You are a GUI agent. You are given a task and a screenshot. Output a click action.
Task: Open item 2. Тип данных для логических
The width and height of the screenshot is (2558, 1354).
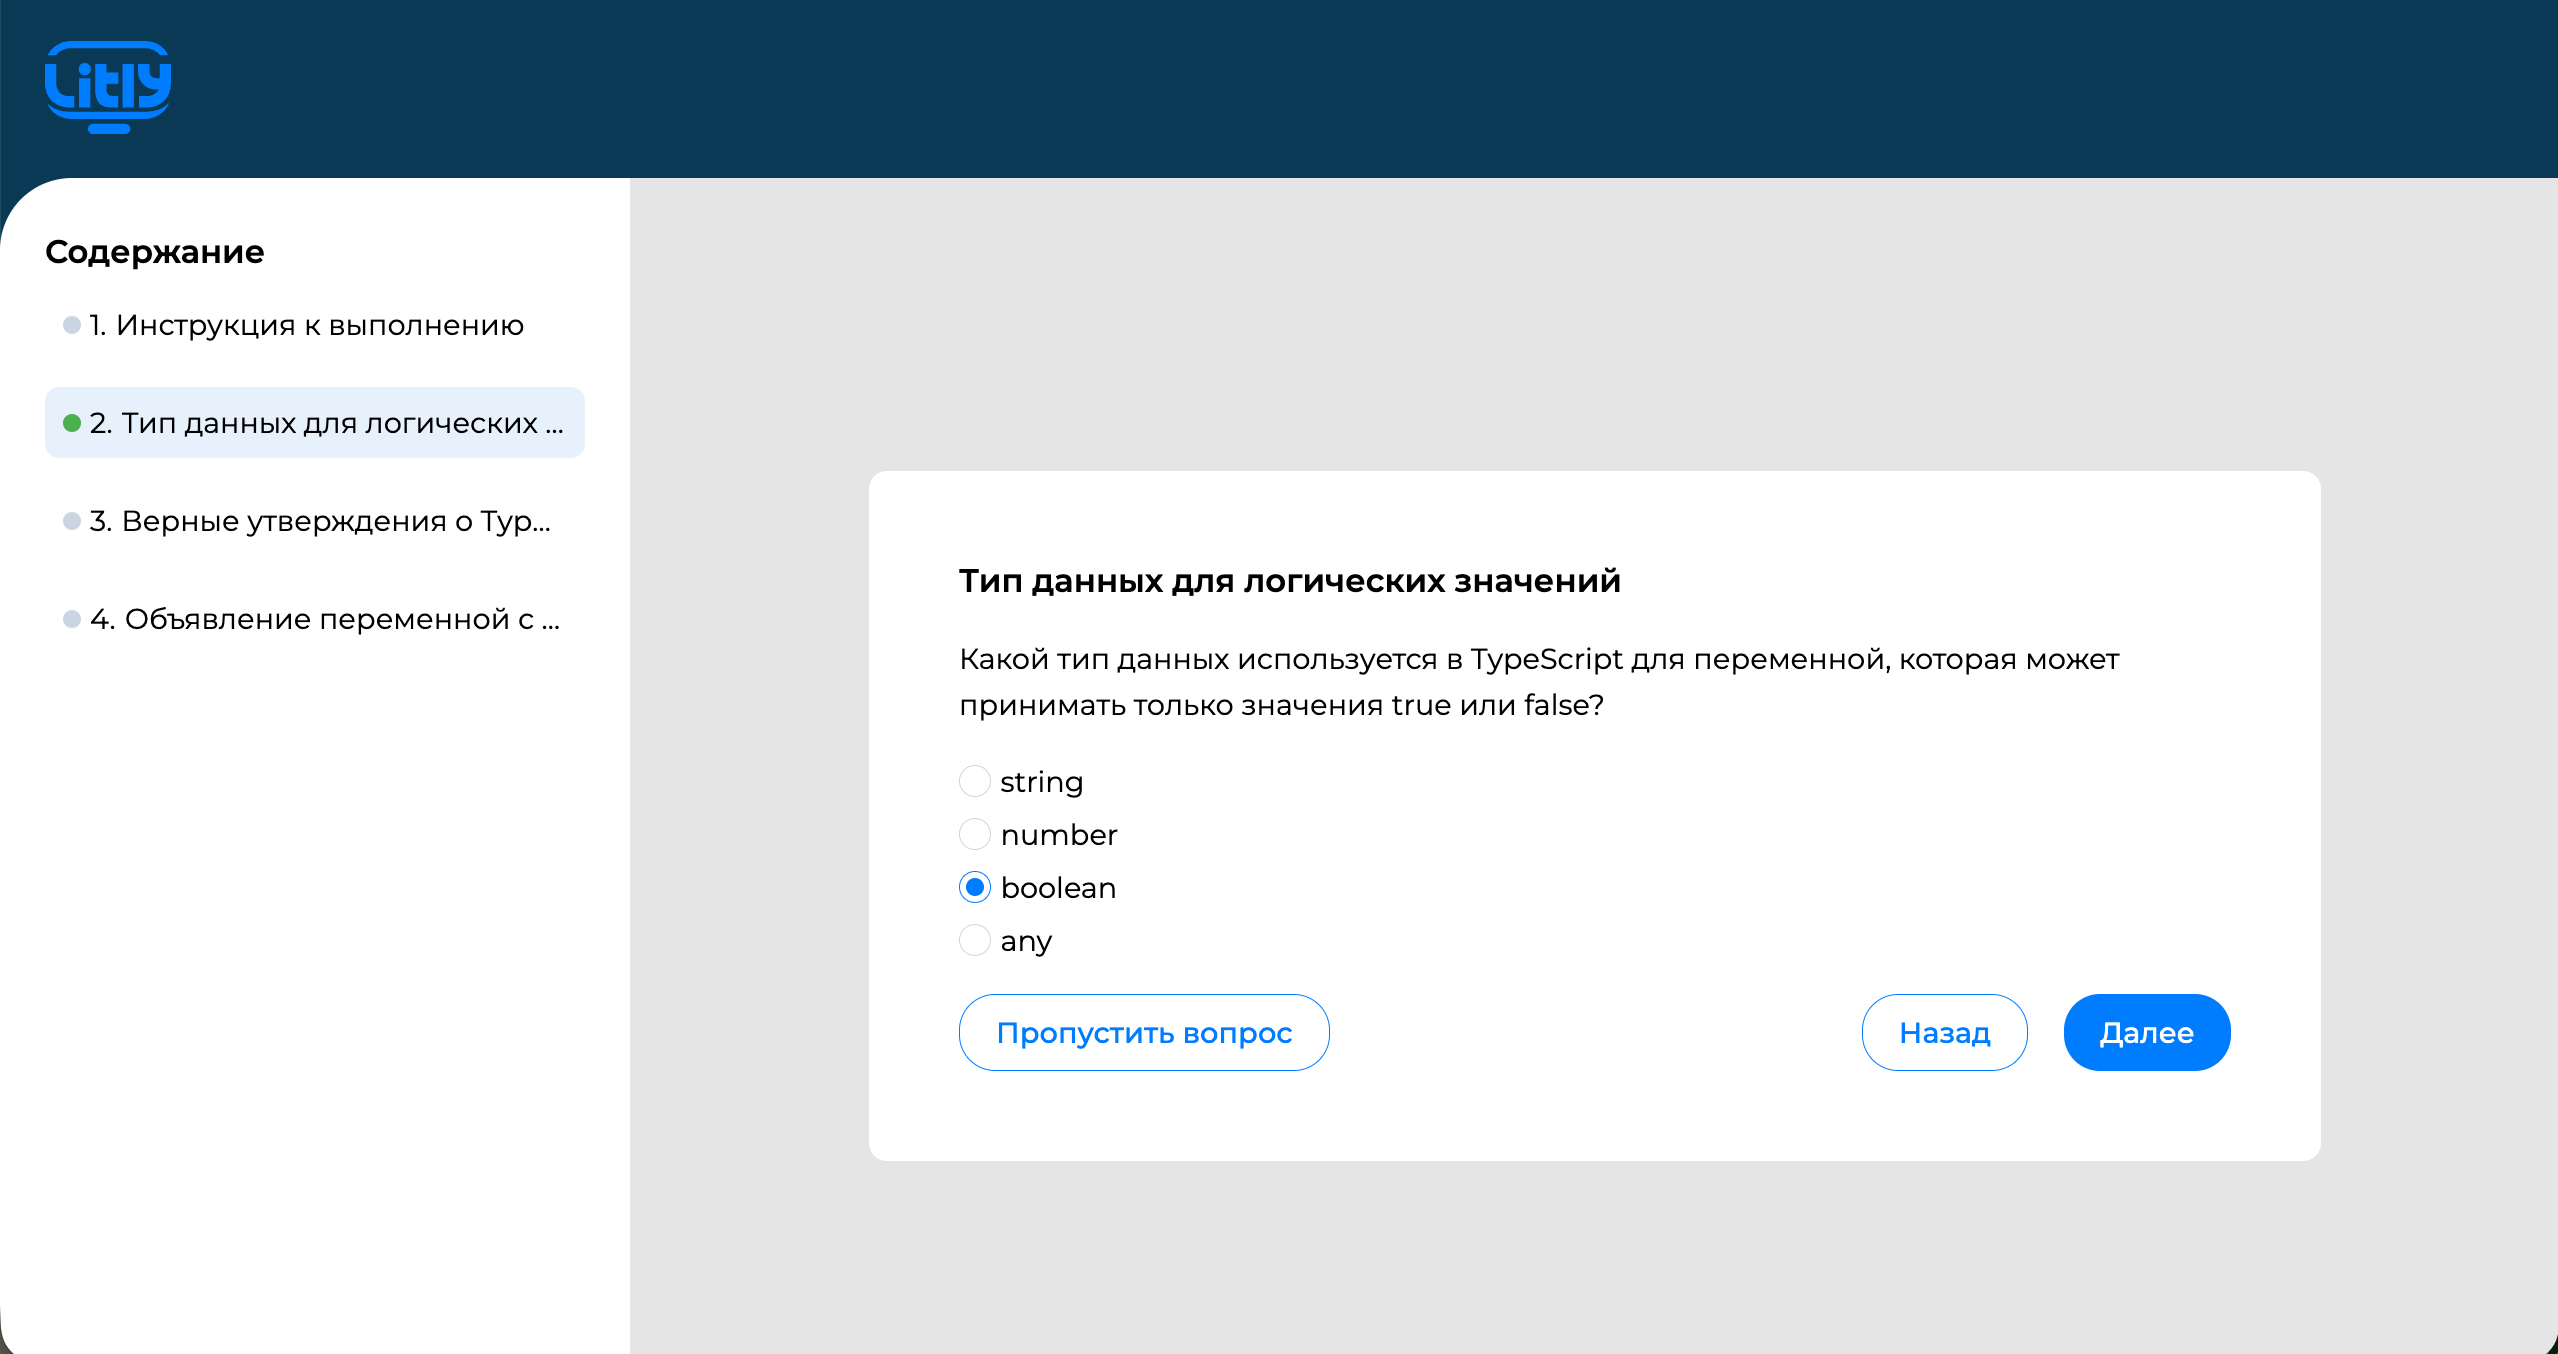pyautogui.click(x=315, y=423)
